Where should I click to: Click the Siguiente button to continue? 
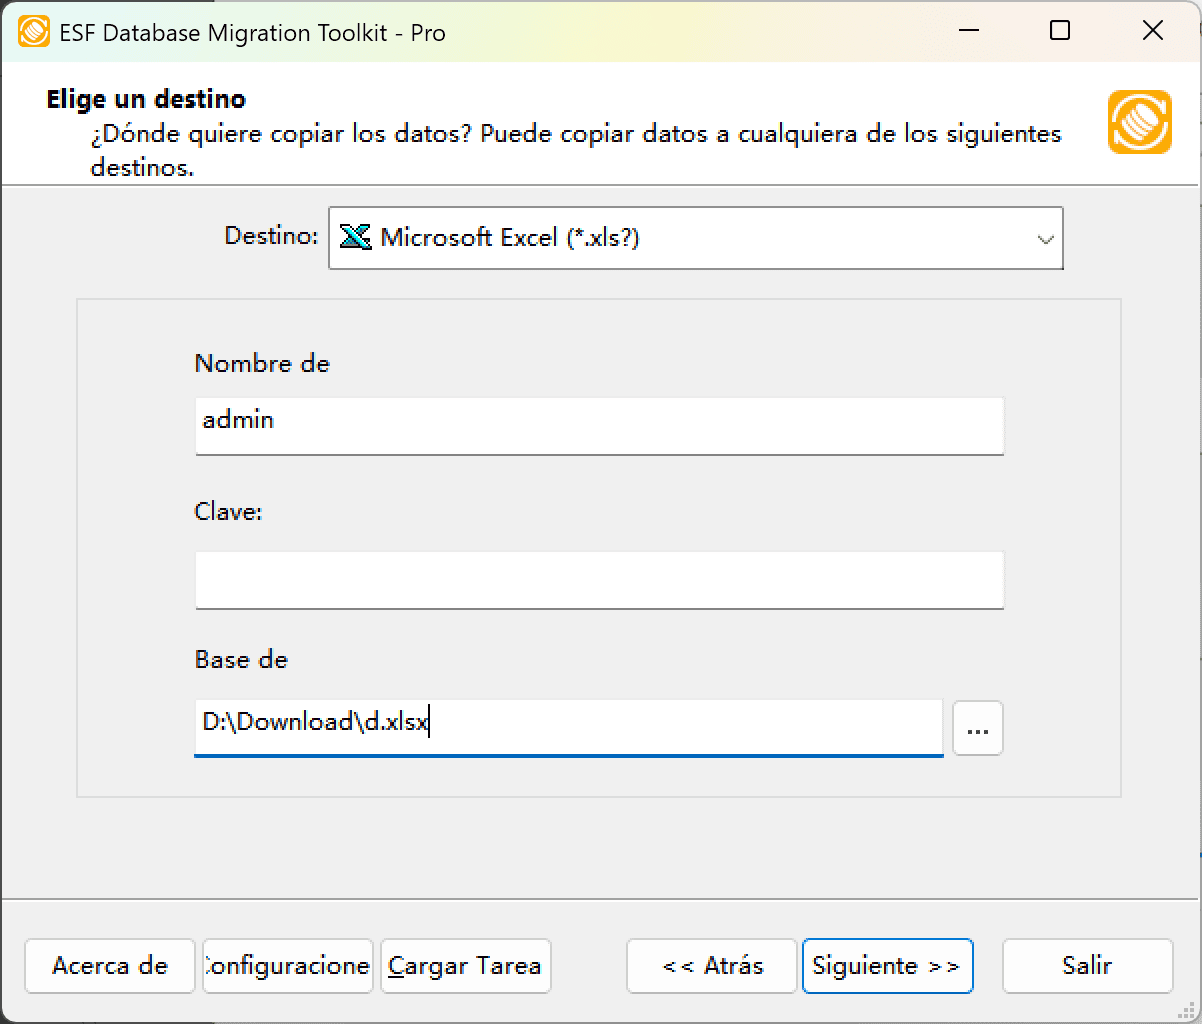click(x=887, y=966)
